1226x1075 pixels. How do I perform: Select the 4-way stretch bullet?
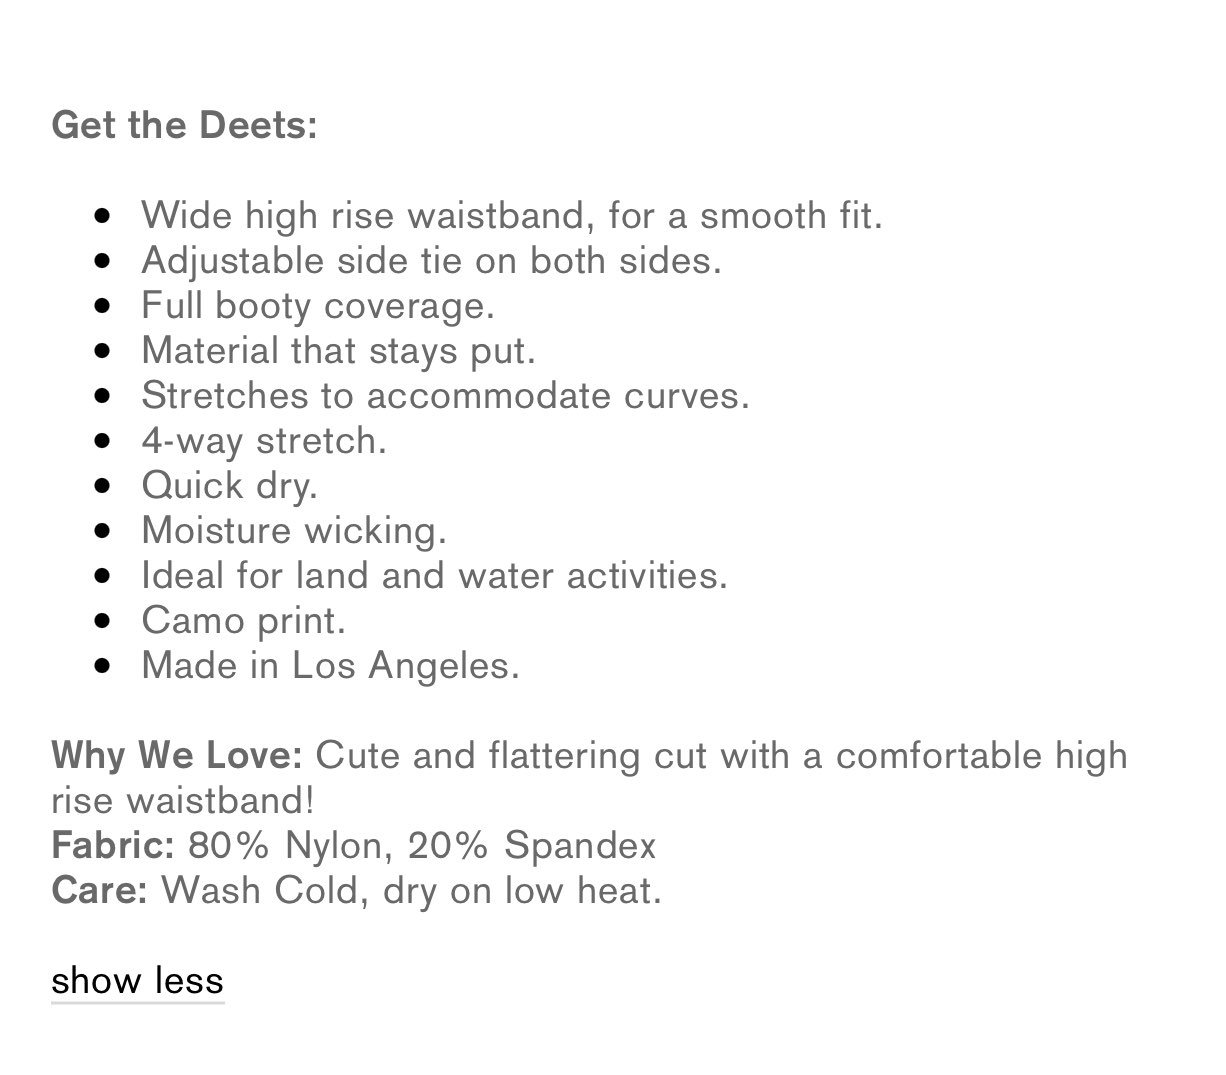(264, 440)
